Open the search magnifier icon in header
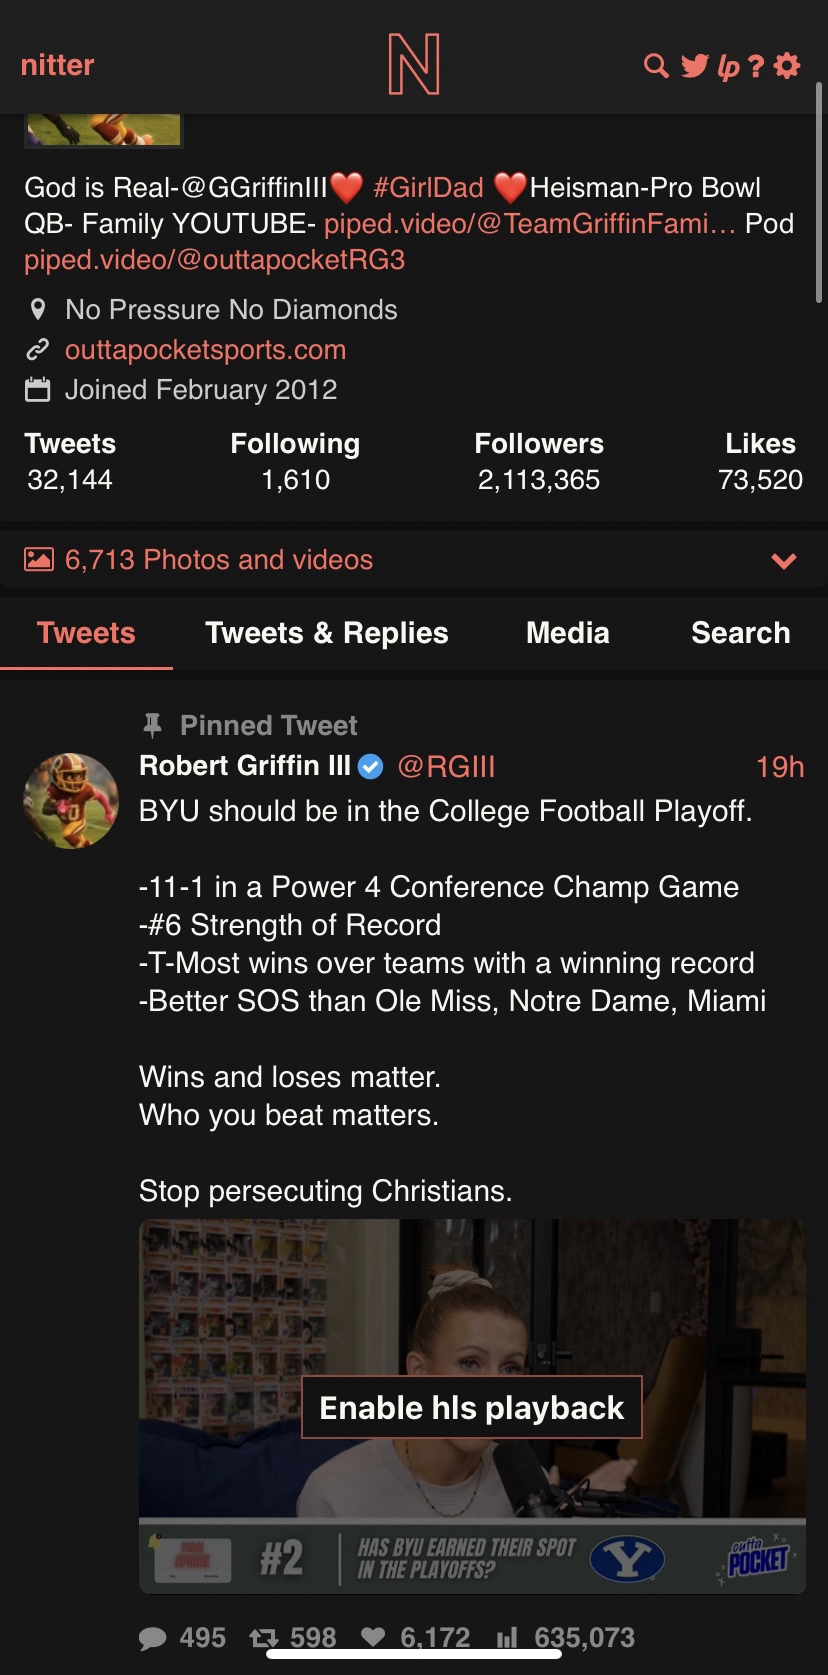Viewport: 828px width, 1675px height. click(x=656, y=66)
